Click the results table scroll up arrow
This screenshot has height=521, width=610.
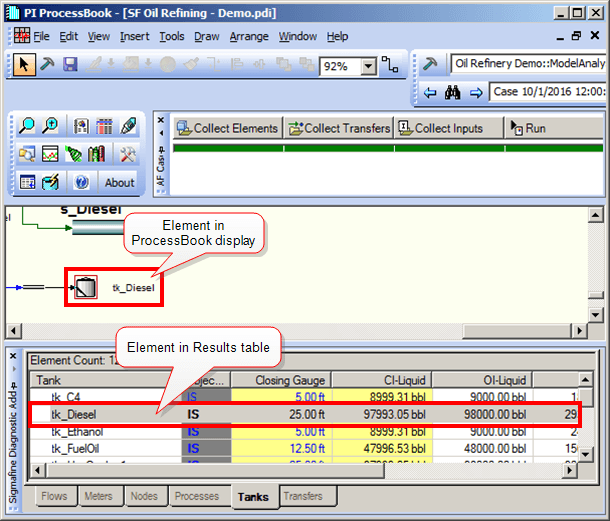[x=585, y=379]
